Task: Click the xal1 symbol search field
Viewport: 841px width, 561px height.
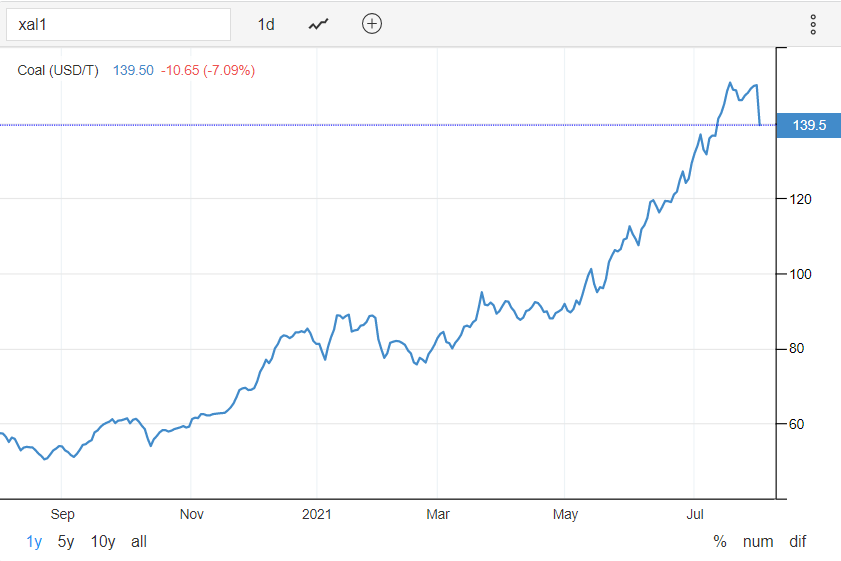Action: 118,24
